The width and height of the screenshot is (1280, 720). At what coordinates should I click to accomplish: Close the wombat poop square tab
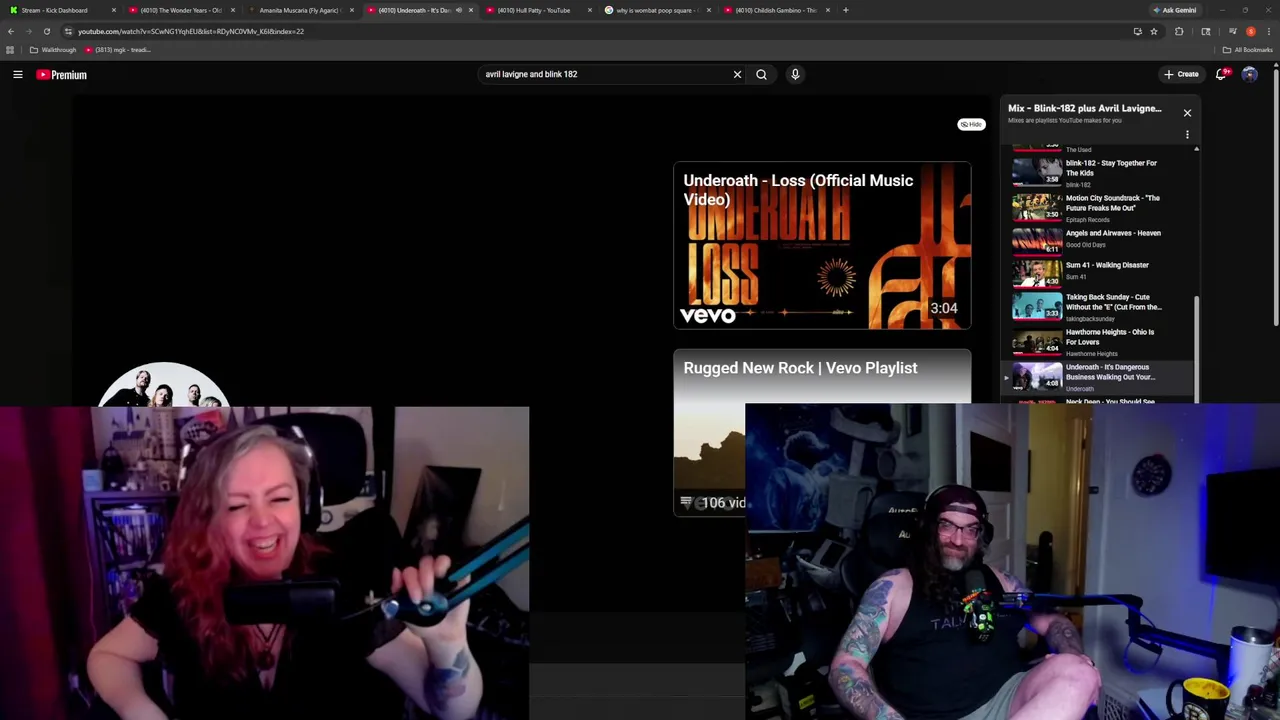[x=708, y=10]
